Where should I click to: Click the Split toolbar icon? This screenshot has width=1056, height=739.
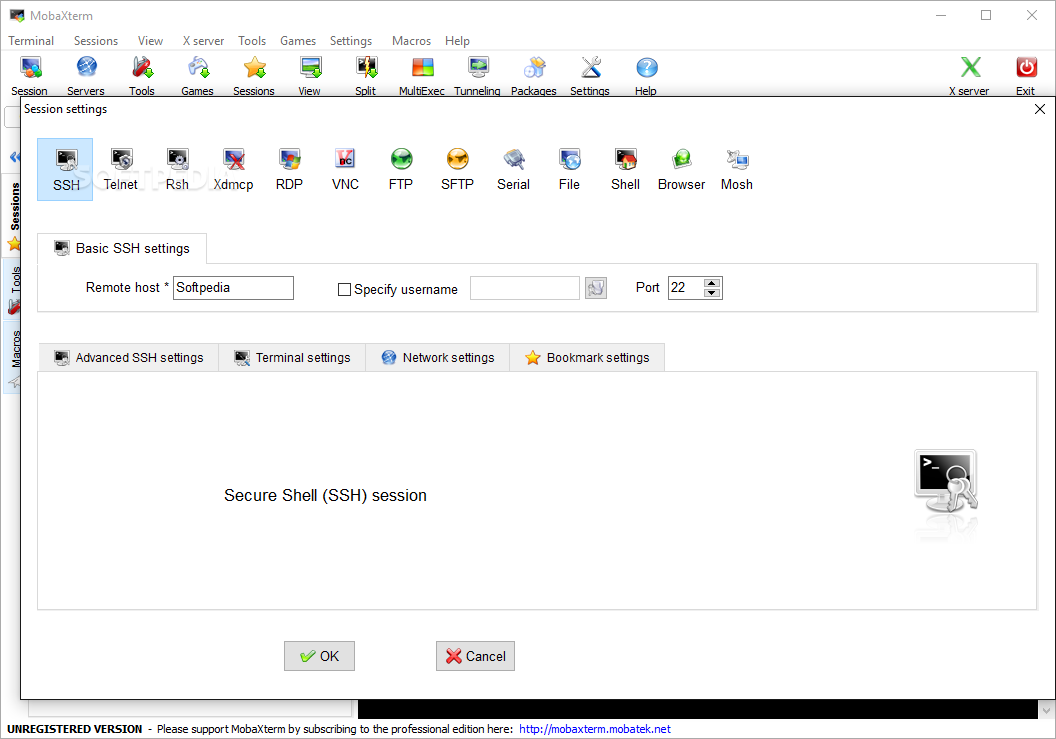click(x=366, y=75)
